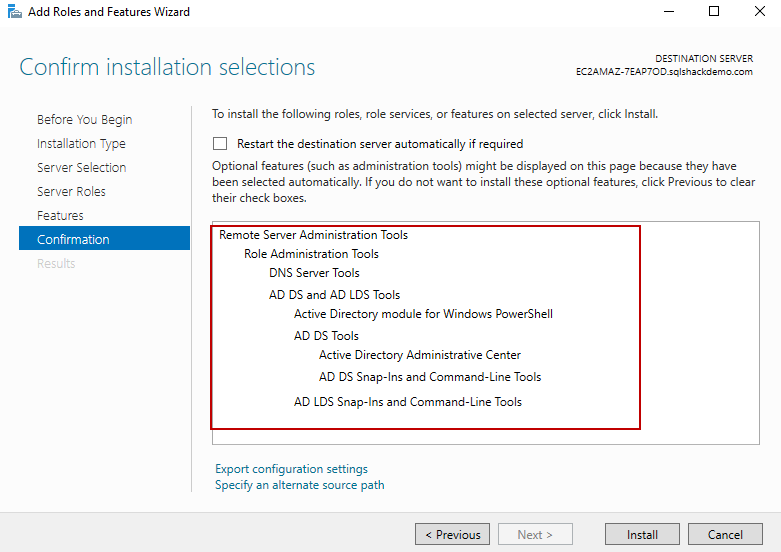Open Specify an alternate source path link

[299, 485]
